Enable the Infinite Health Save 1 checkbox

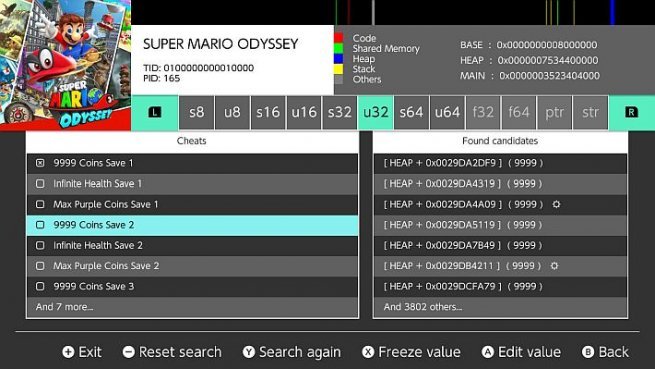[40, 183]
